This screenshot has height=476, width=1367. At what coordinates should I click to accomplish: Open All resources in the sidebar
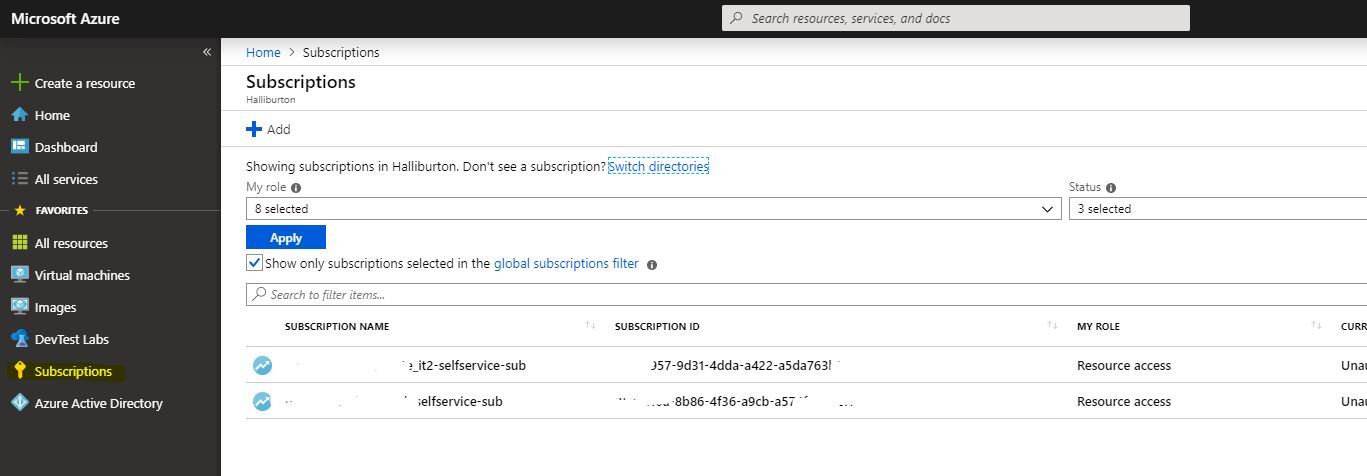click(71, 243)
